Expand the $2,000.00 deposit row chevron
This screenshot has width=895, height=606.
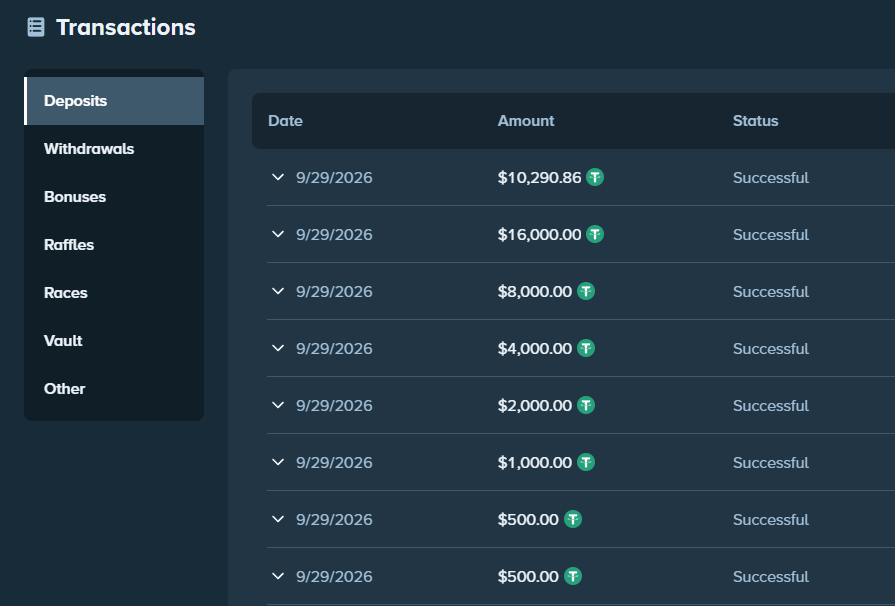tap(278, 406)
